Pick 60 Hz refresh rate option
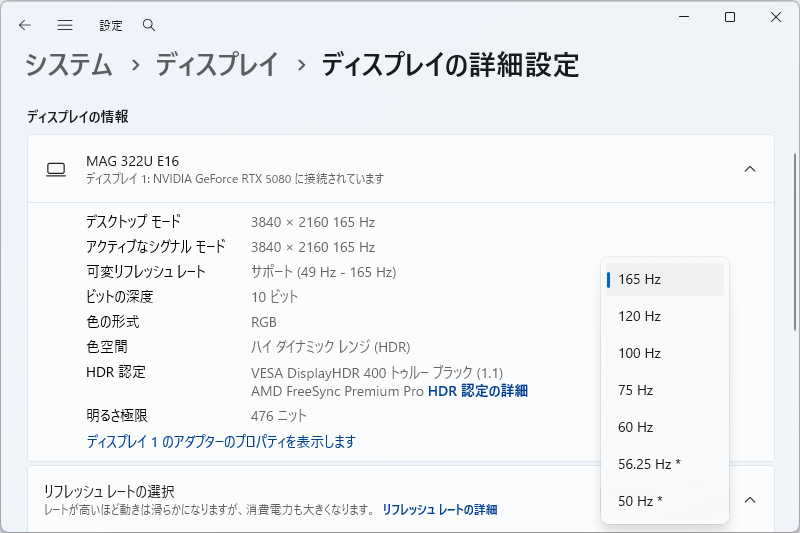The height and width of the screenshot is (533, 800). (x=665, y=427)
